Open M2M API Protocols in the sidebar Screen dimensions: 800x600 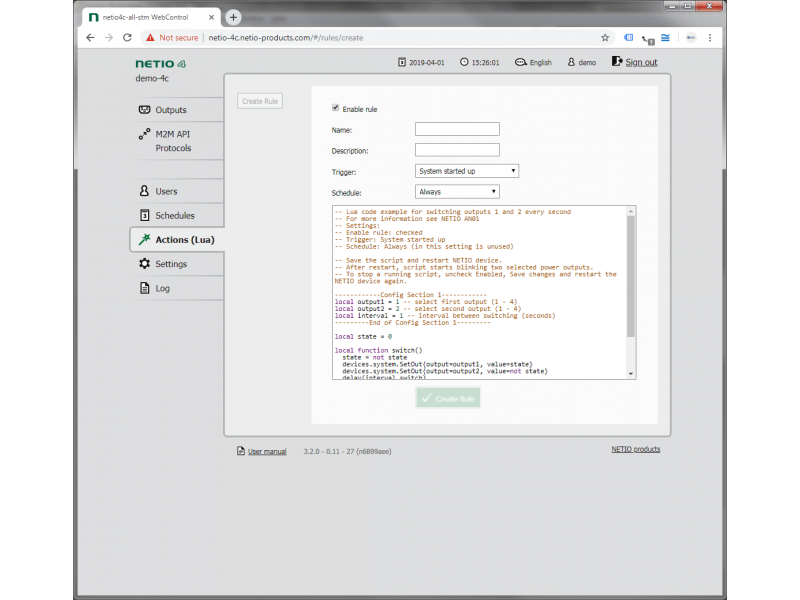[177, 141]
